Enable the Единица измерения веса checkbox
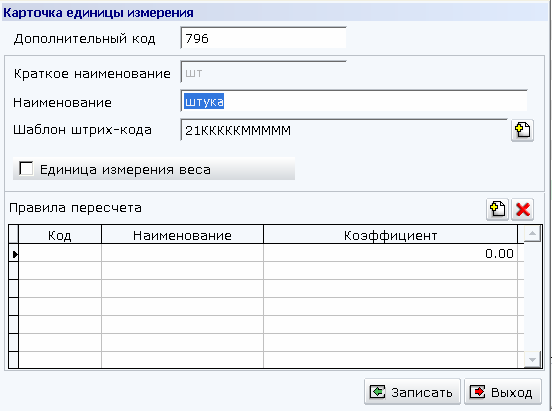Image resolution: width=552 pixels, height=411 pixels. [26, 169]
